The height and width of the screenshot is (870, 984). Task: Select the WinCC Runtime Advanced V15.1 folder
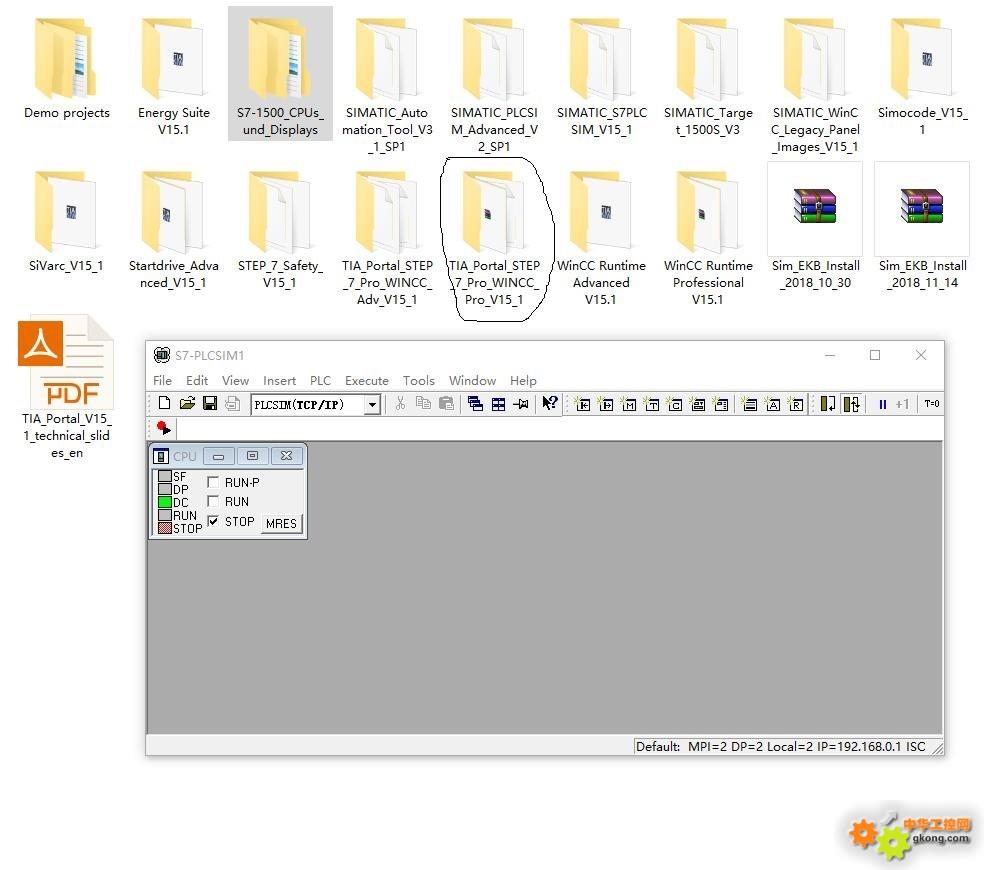pos(601,237)
